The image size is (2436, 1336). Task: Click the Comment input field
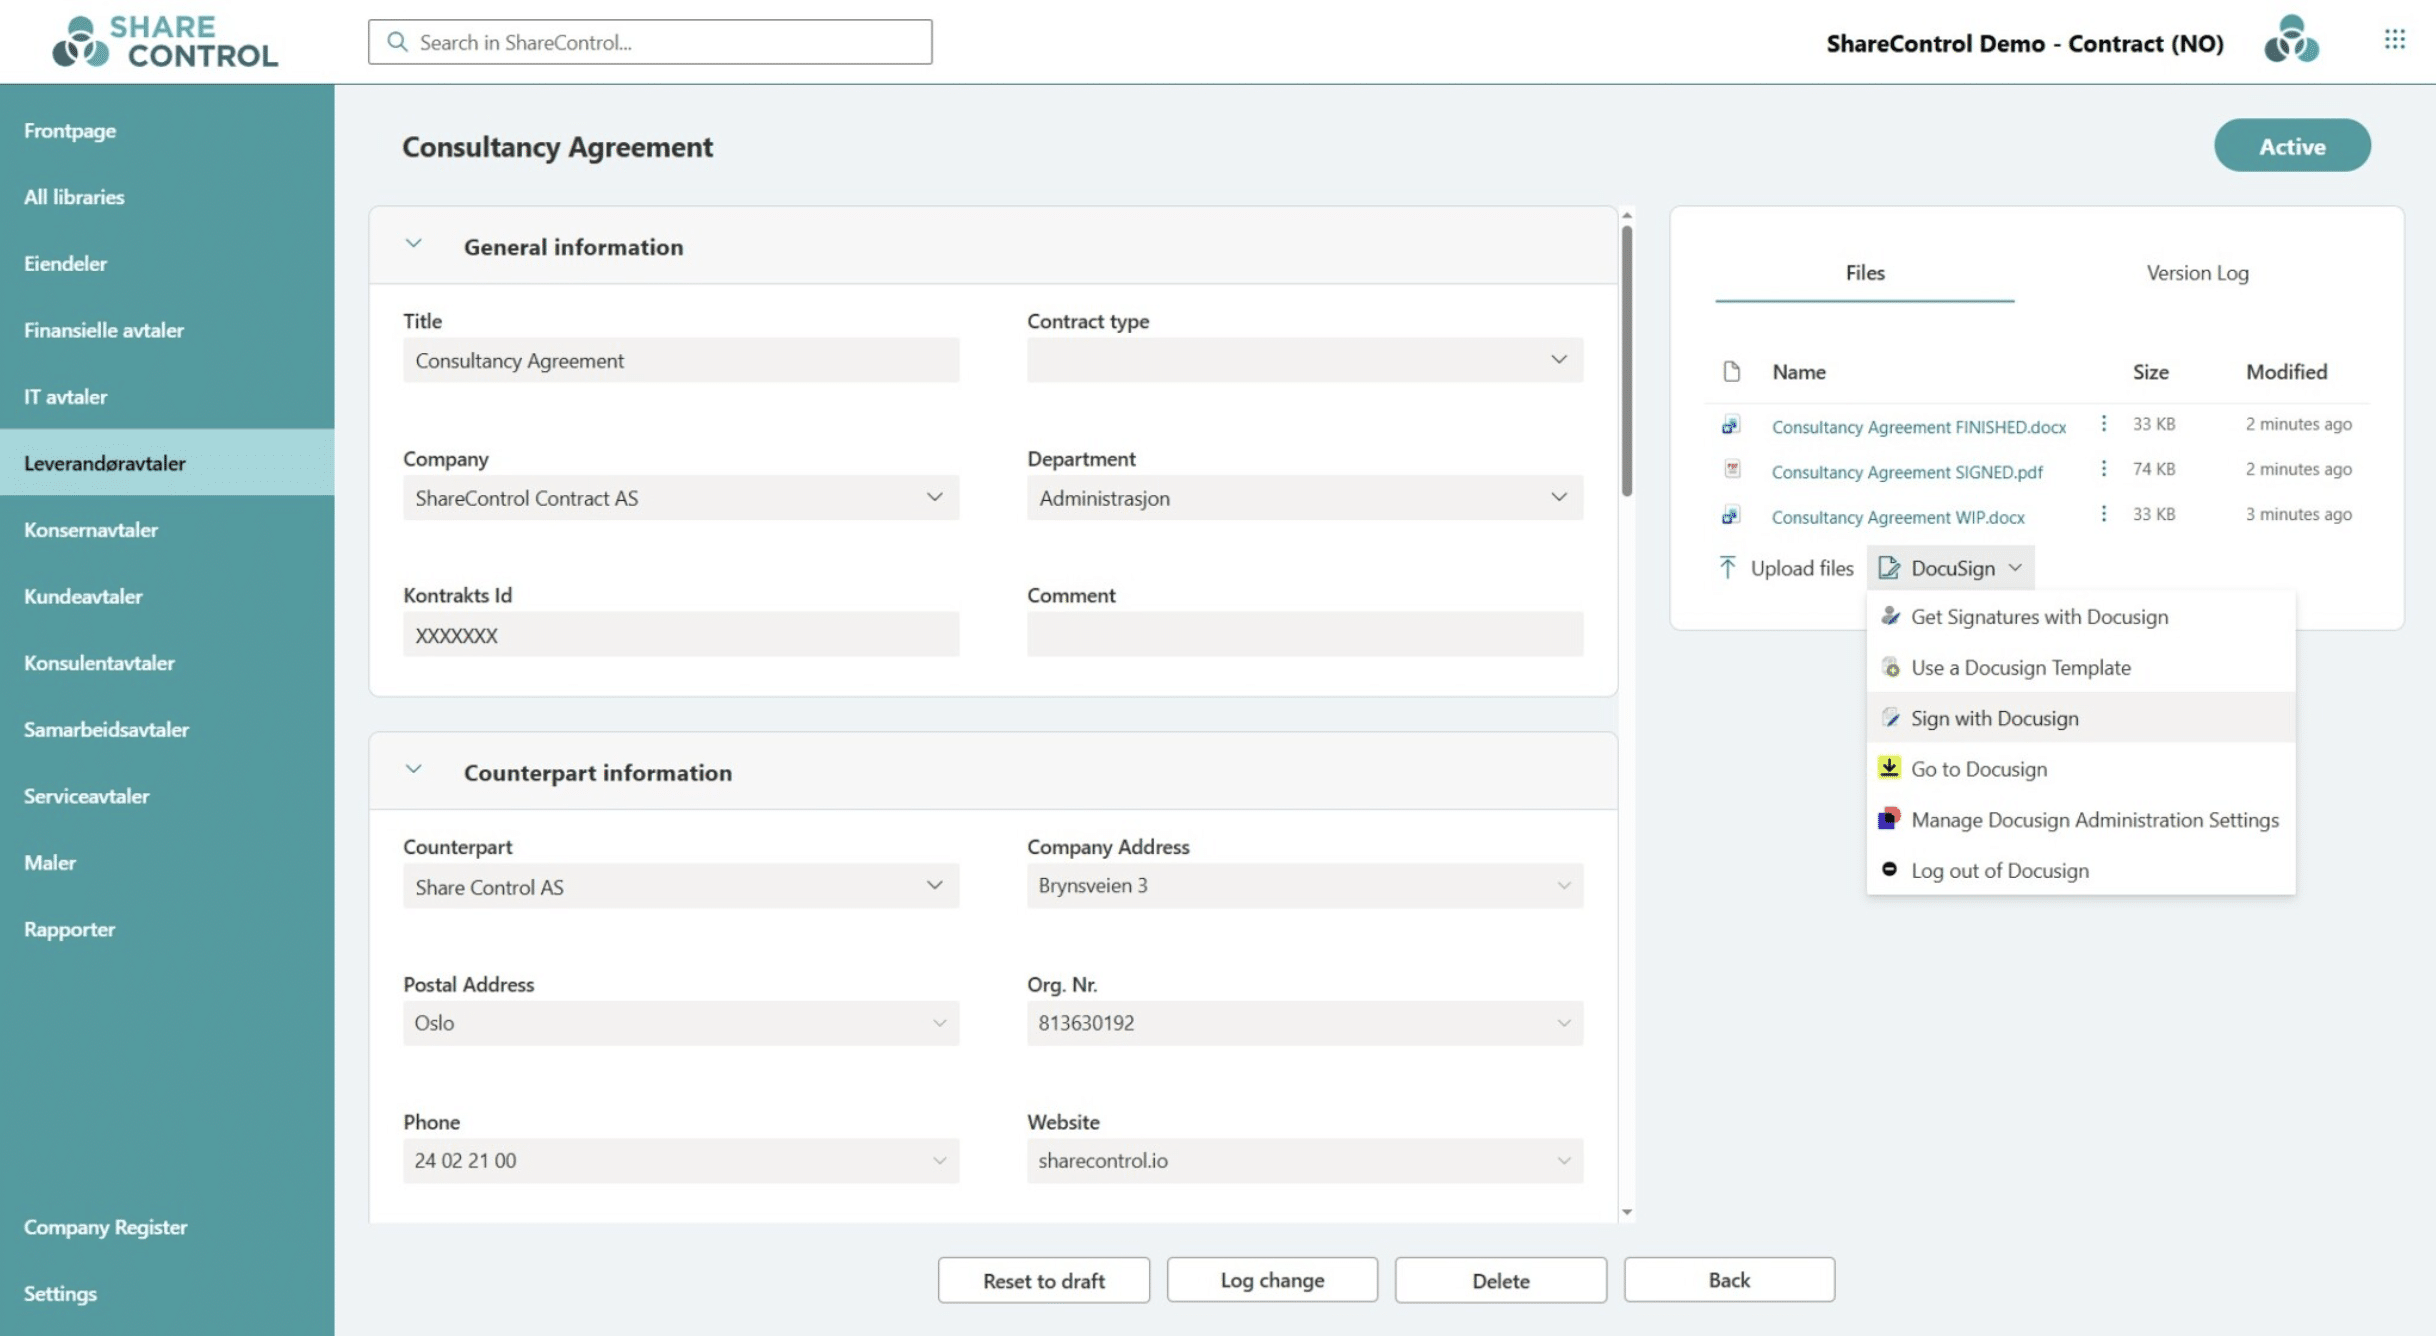coord(1304,634)
